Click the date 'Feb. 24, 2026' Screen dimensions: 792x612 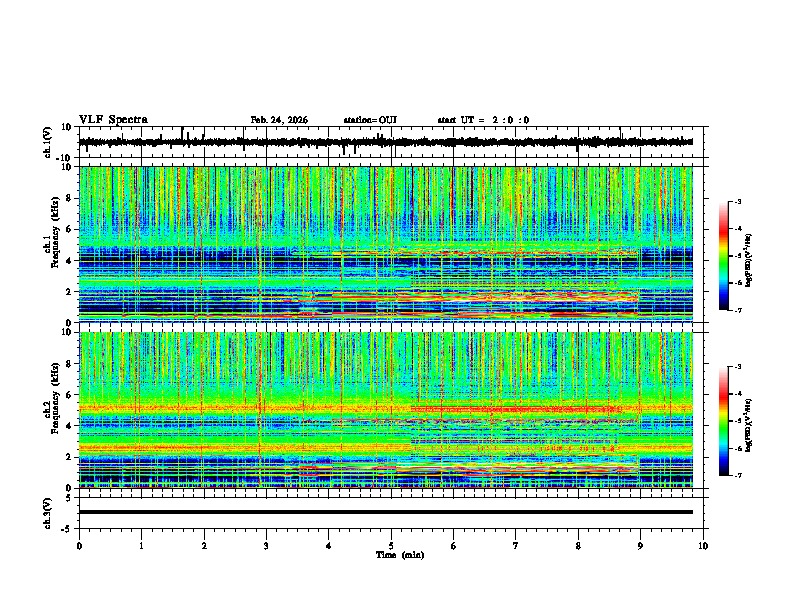(279, 120)
